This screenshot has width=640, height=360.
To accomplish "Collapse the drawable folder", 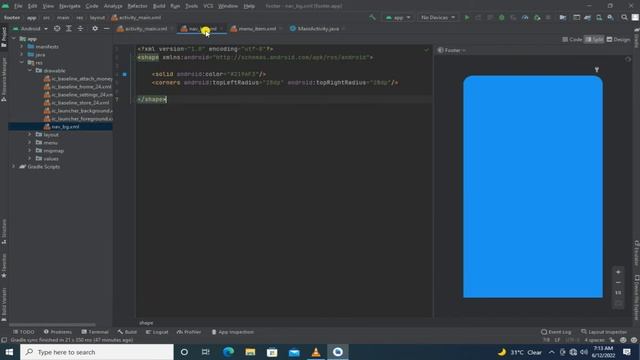I will pos(30,71).
